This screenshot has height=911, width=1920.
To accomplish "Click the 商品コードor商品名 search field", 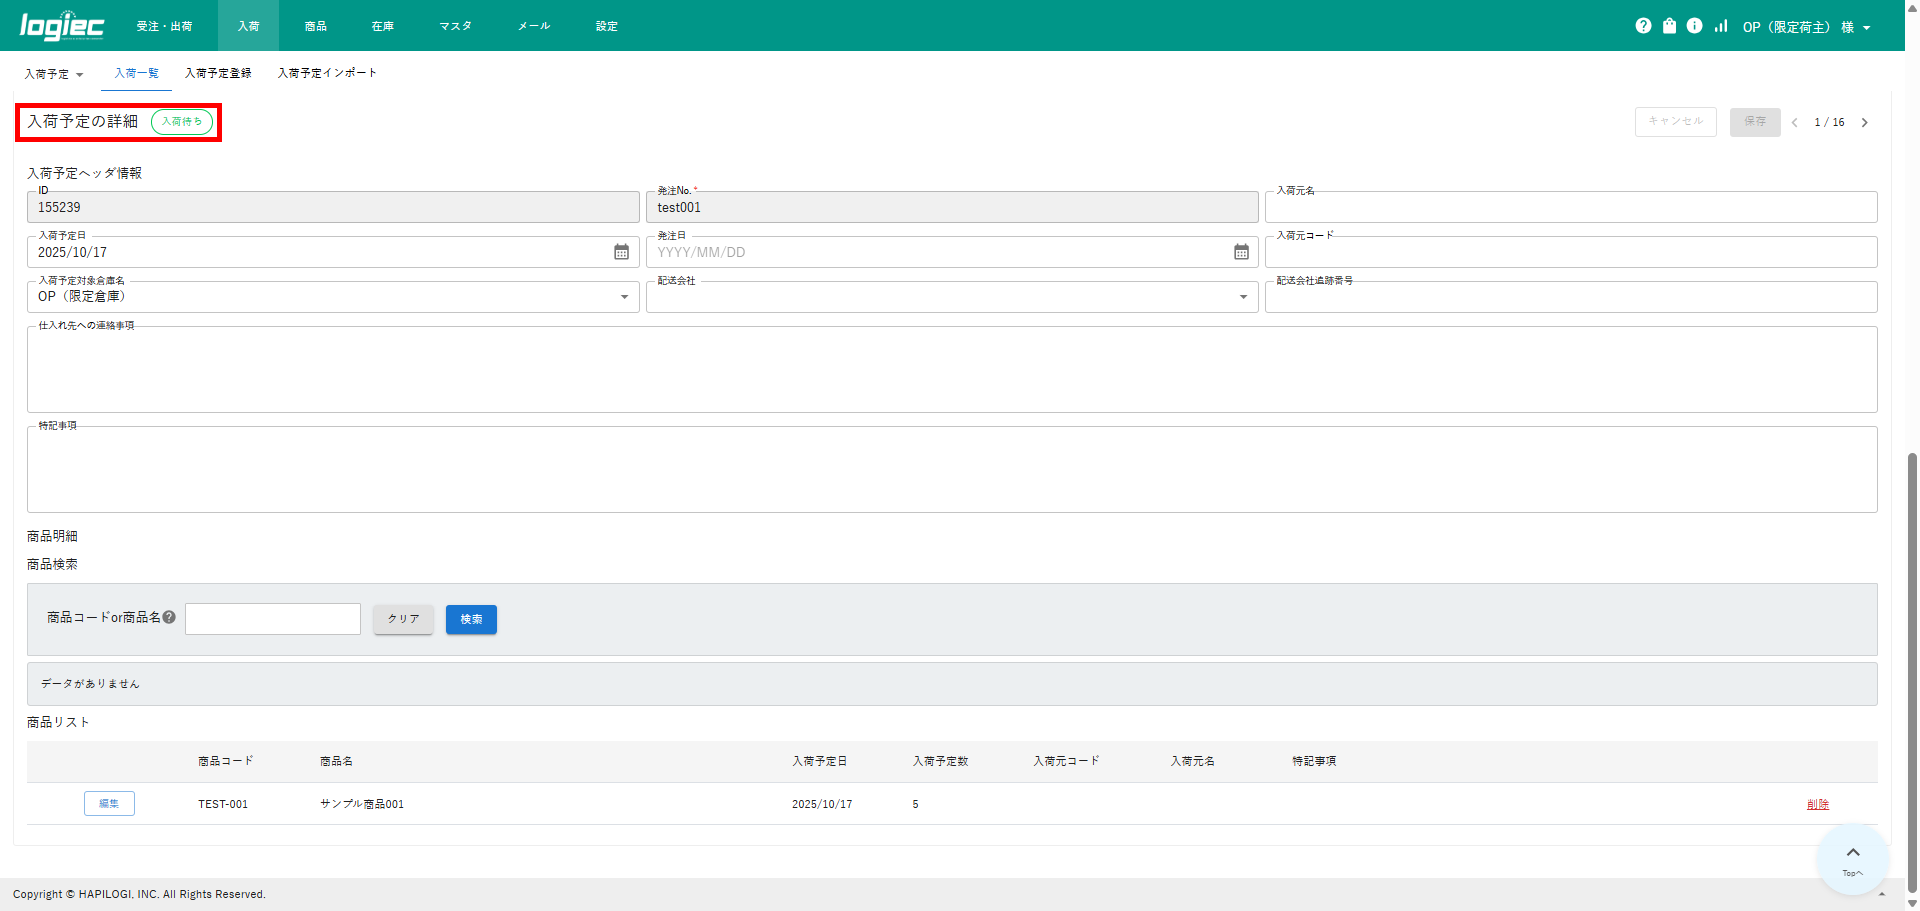I will coord(273,619).
